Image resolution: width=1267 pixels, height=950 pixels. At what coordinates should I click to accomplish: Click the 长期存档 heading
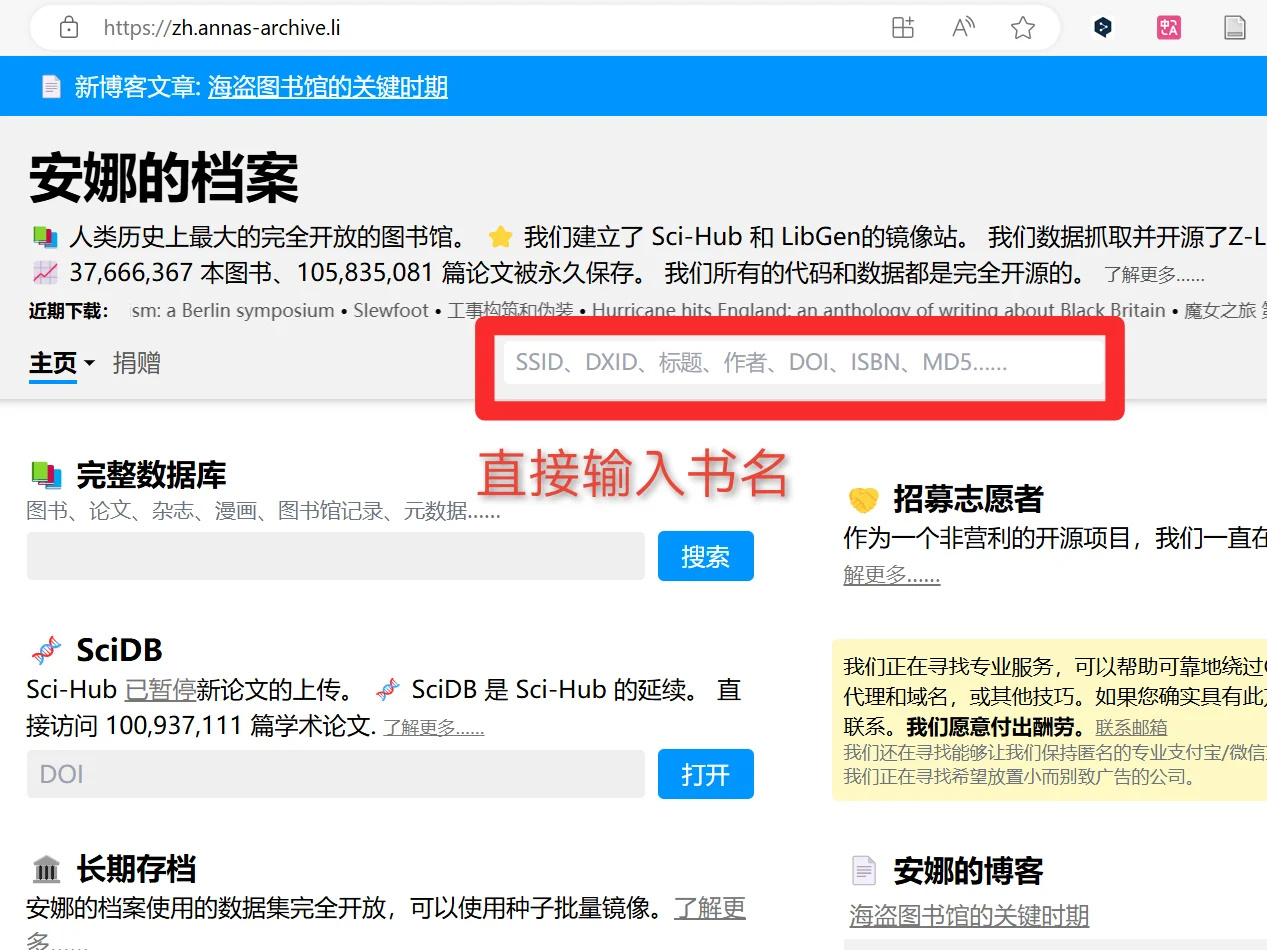(x=136, y=869)
